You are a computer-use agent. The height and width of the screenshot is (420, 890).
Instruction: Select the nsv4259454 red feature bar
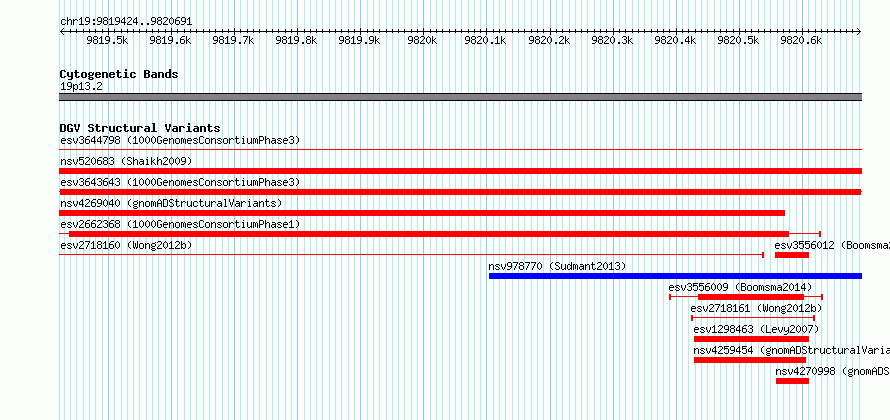[x=750, y=360]
